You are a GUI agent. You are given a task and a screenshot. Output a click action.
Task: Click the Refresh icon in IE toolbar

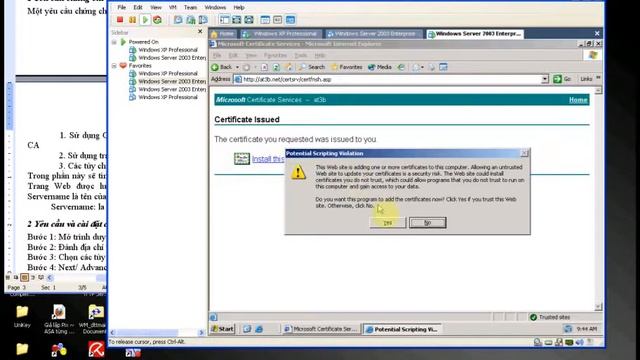coord(276,67)
